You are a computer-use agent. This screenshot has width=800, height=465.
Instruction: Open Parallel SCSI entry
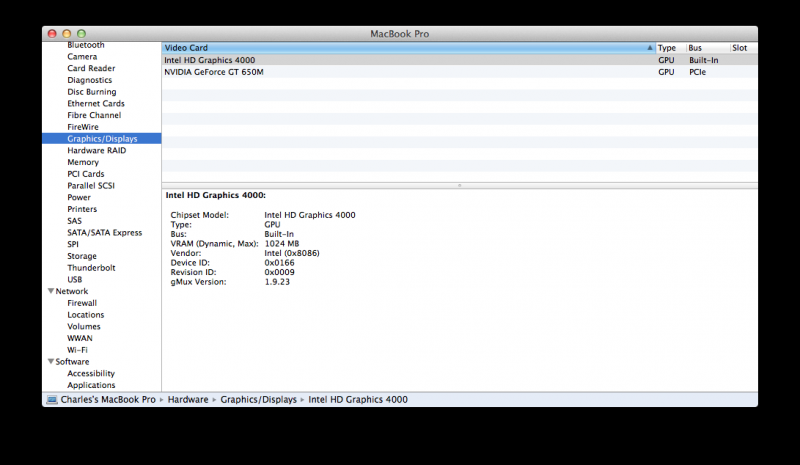click(x=91, y=186)
